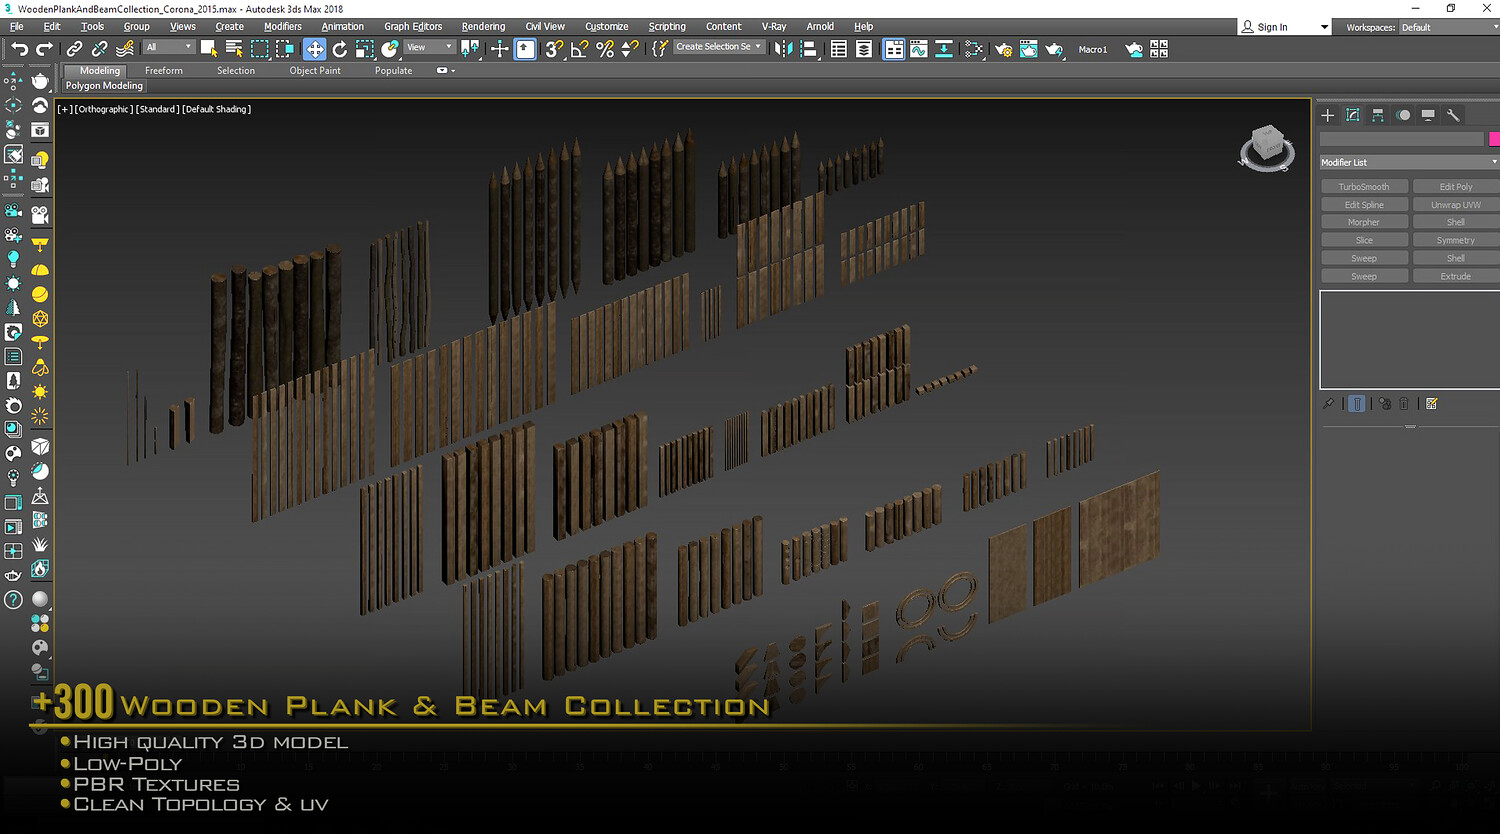Click the [Default Shading] viewport label
This screenshot has height=834, width=1500.
(x=217, y=109)
